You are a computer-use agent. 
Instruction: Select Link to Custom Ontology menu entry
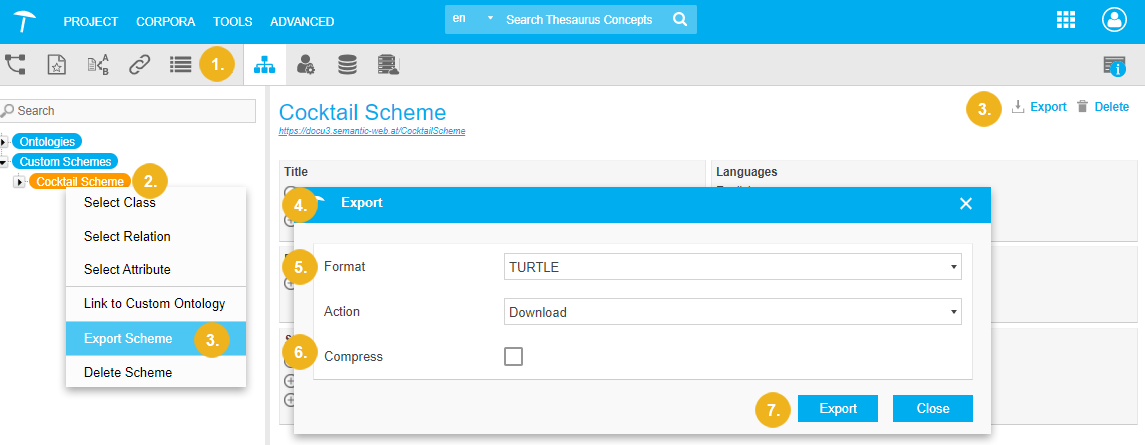154,304
